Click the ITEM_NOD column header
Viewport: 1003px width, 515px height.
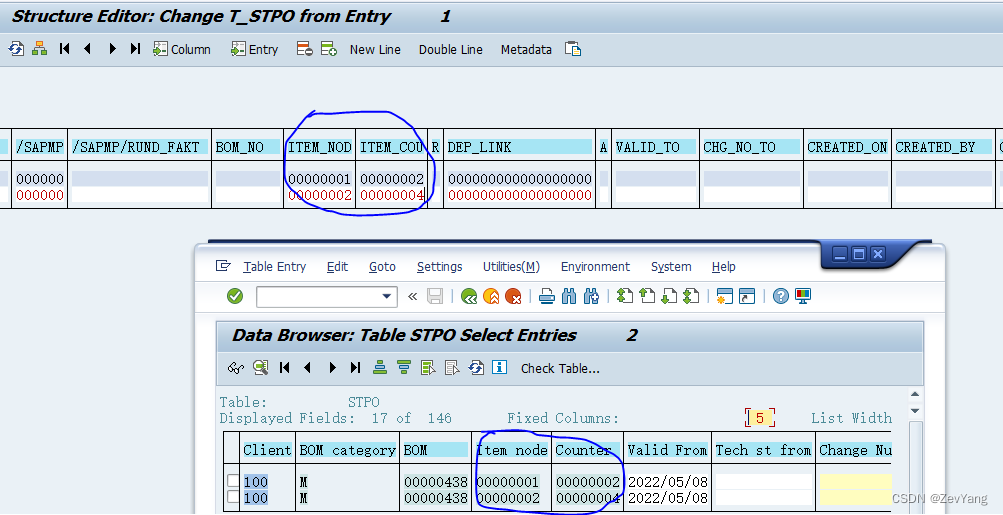tap(320, 147)
